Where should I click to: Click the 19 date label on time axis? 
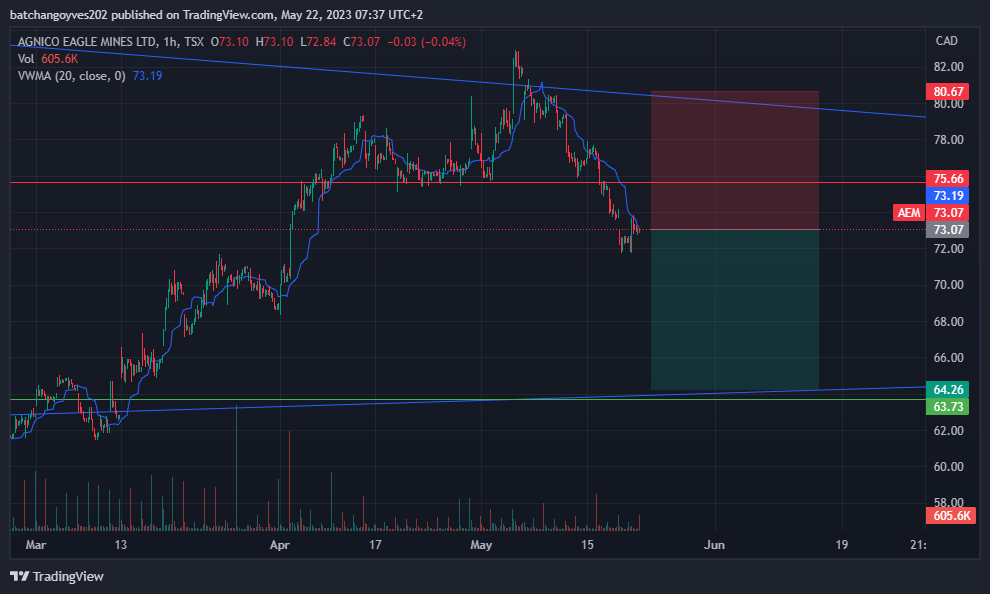click(x=842, y=545)
